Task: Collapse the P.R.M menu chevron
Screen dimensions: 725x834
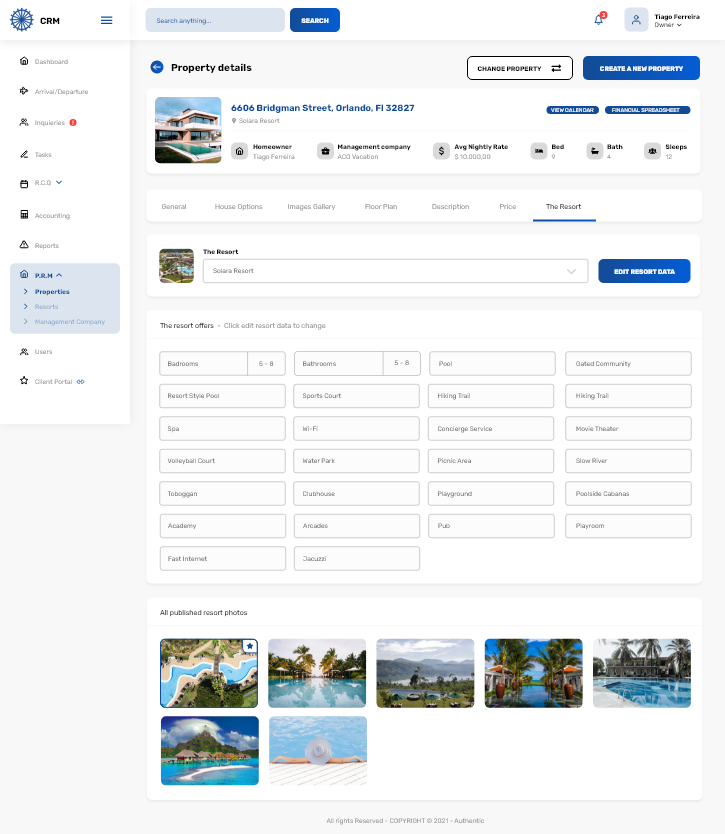Action: (x=59, y=275)
